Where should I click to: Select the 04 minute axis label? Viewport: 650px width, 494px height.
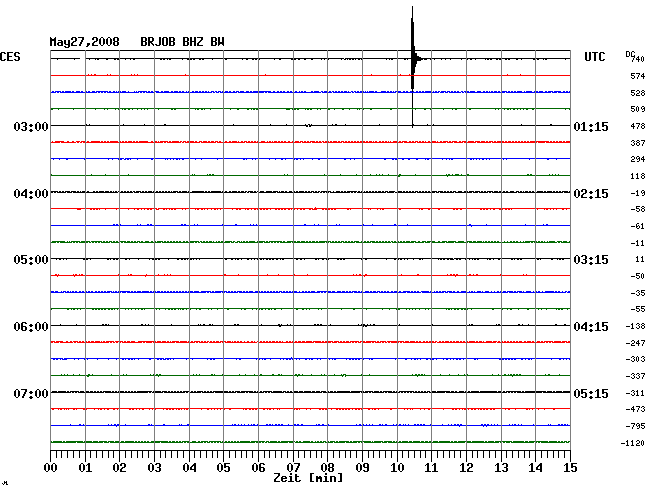pyautogui.click(x=189, y=468)
